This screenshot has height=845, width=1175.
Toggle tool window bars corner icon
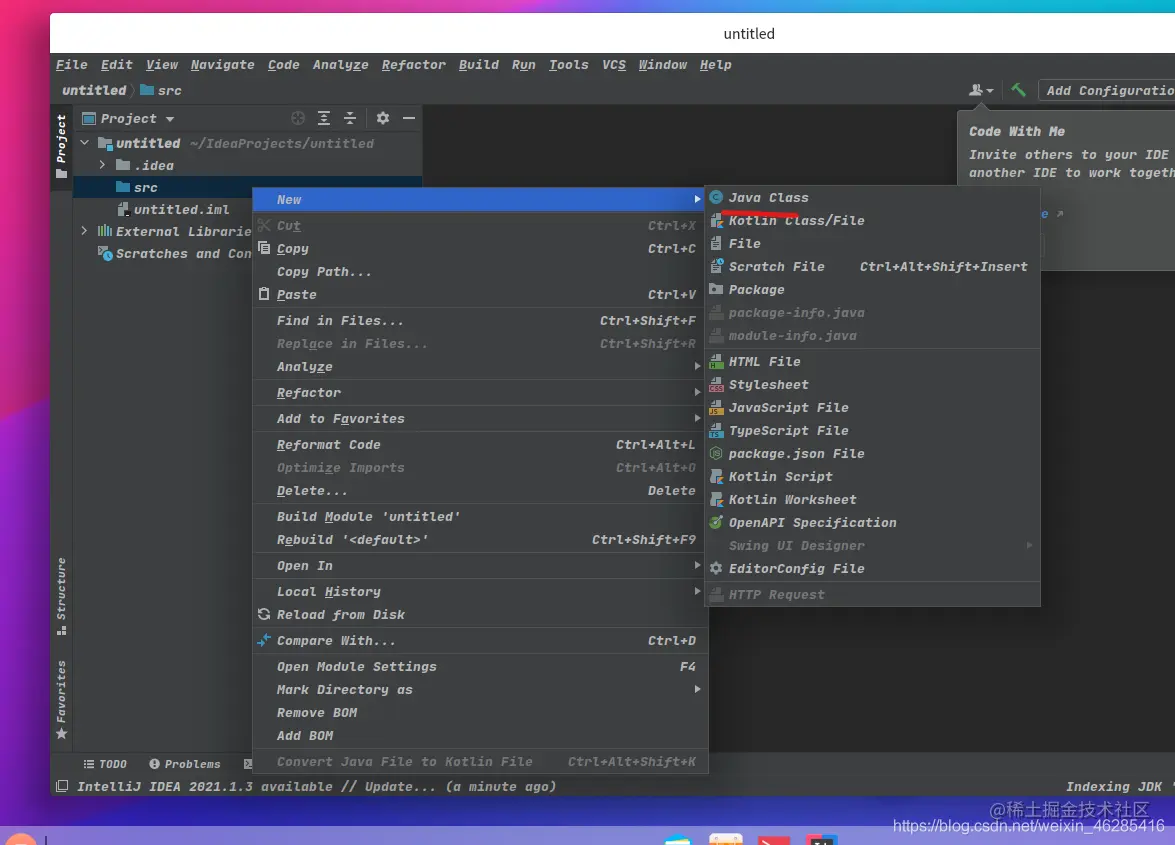62,786
